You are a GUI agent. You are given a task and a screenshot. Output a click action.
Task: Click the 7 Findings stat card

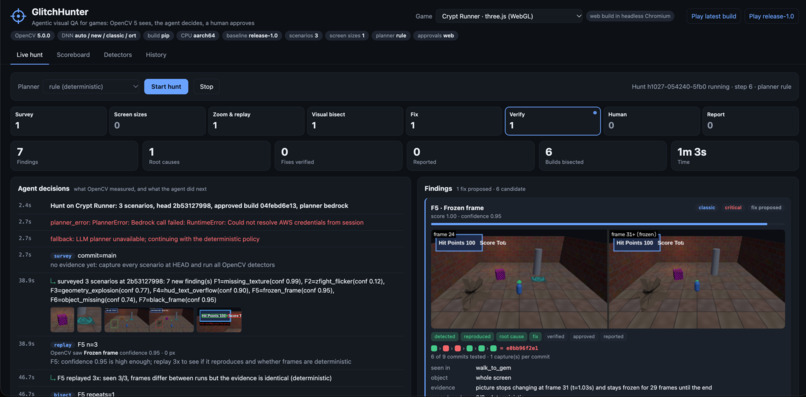[x=74, y=156]
